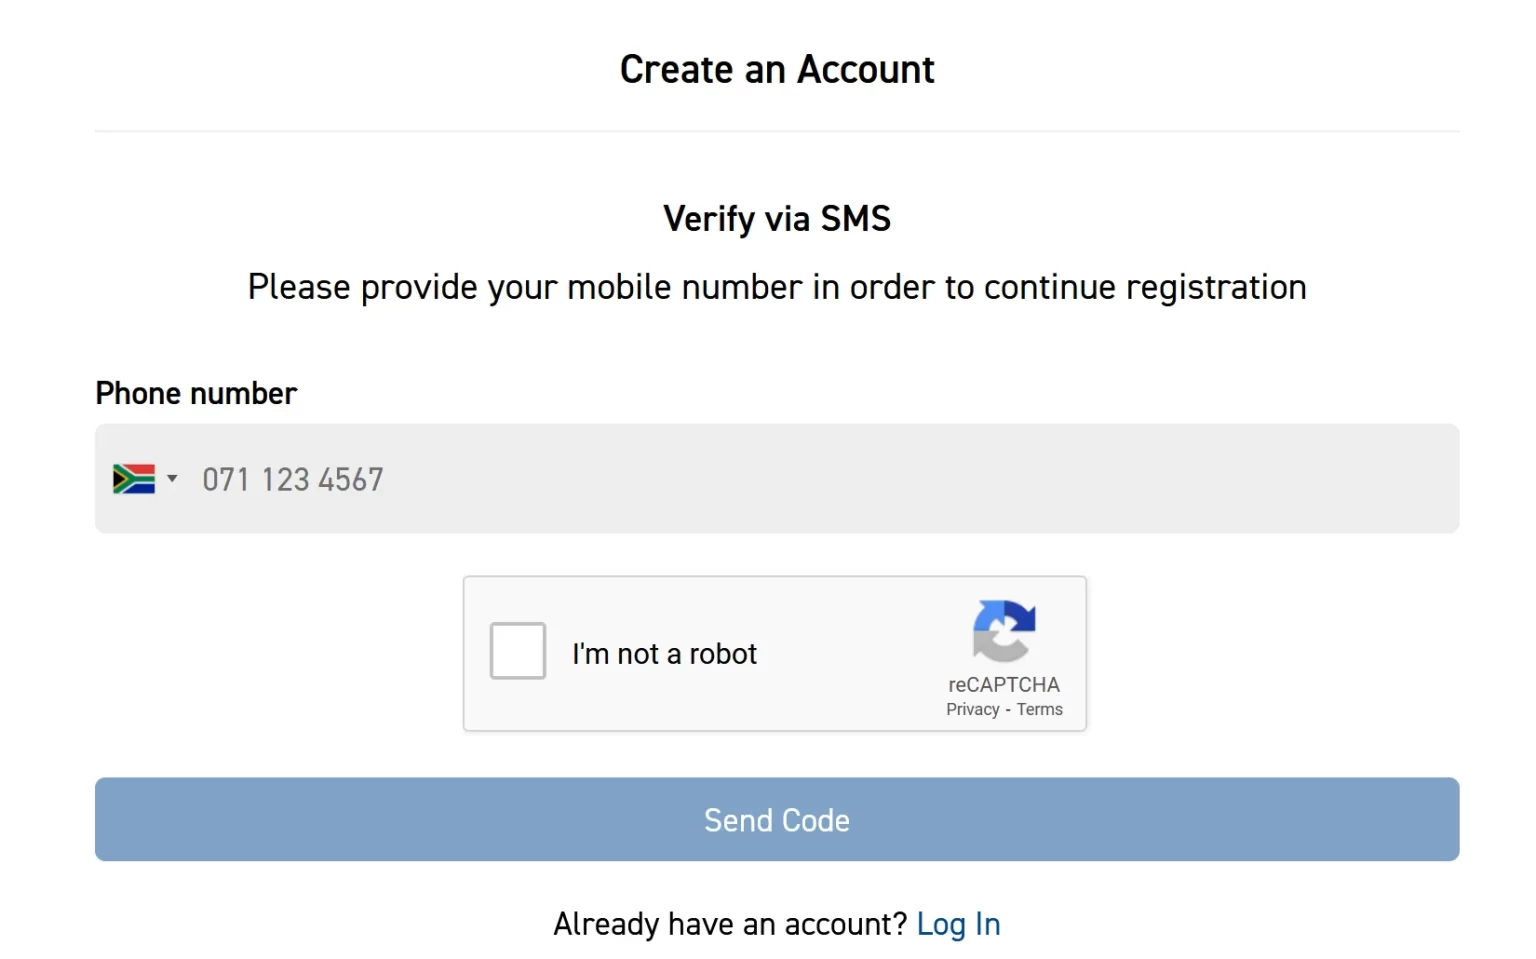Click the "I'm not a robot" label text
The image size is (1536, 959).
point(664,654)
